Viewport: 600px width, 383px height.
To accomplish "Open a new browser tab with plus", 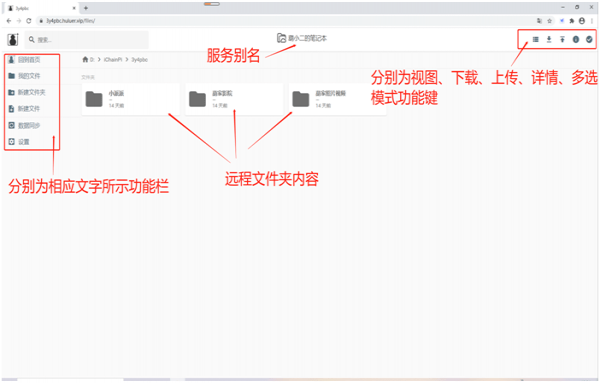I will pyautogui.click(x=86, y=8).
